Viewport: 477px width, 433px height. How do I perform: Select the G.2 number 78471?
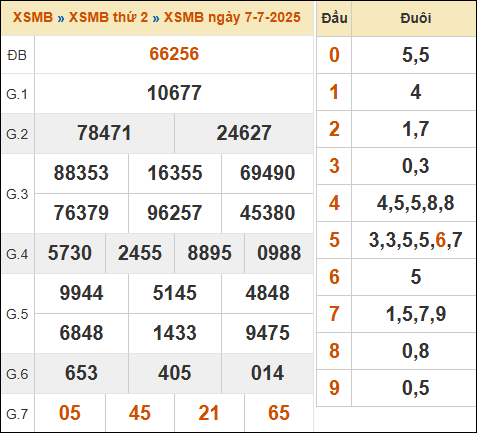(x=104, y=133)
